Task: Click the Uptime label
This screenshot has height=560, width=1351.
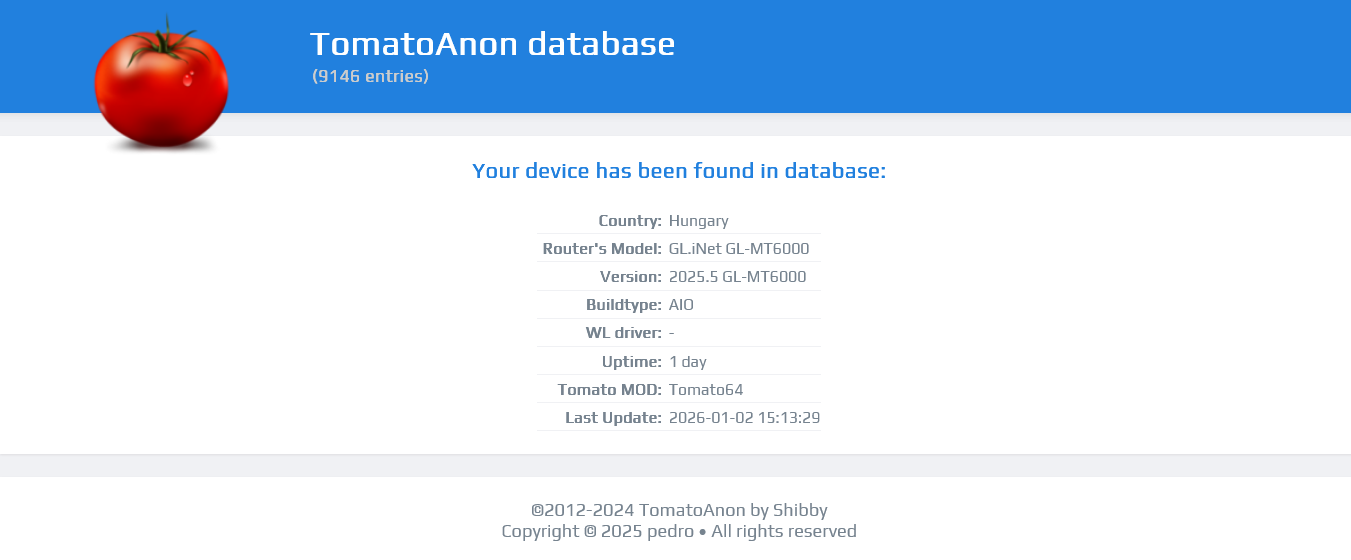Action: point(632,362)
